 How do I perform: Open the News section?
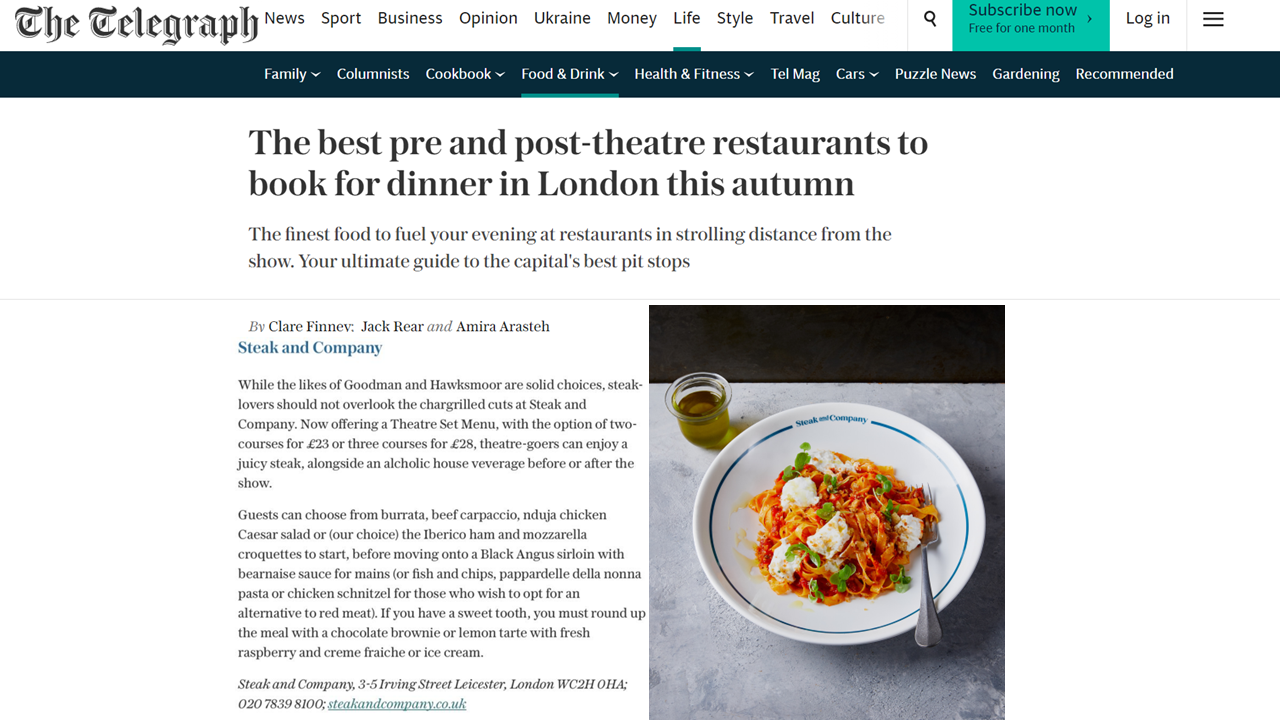tap(284, 18)
